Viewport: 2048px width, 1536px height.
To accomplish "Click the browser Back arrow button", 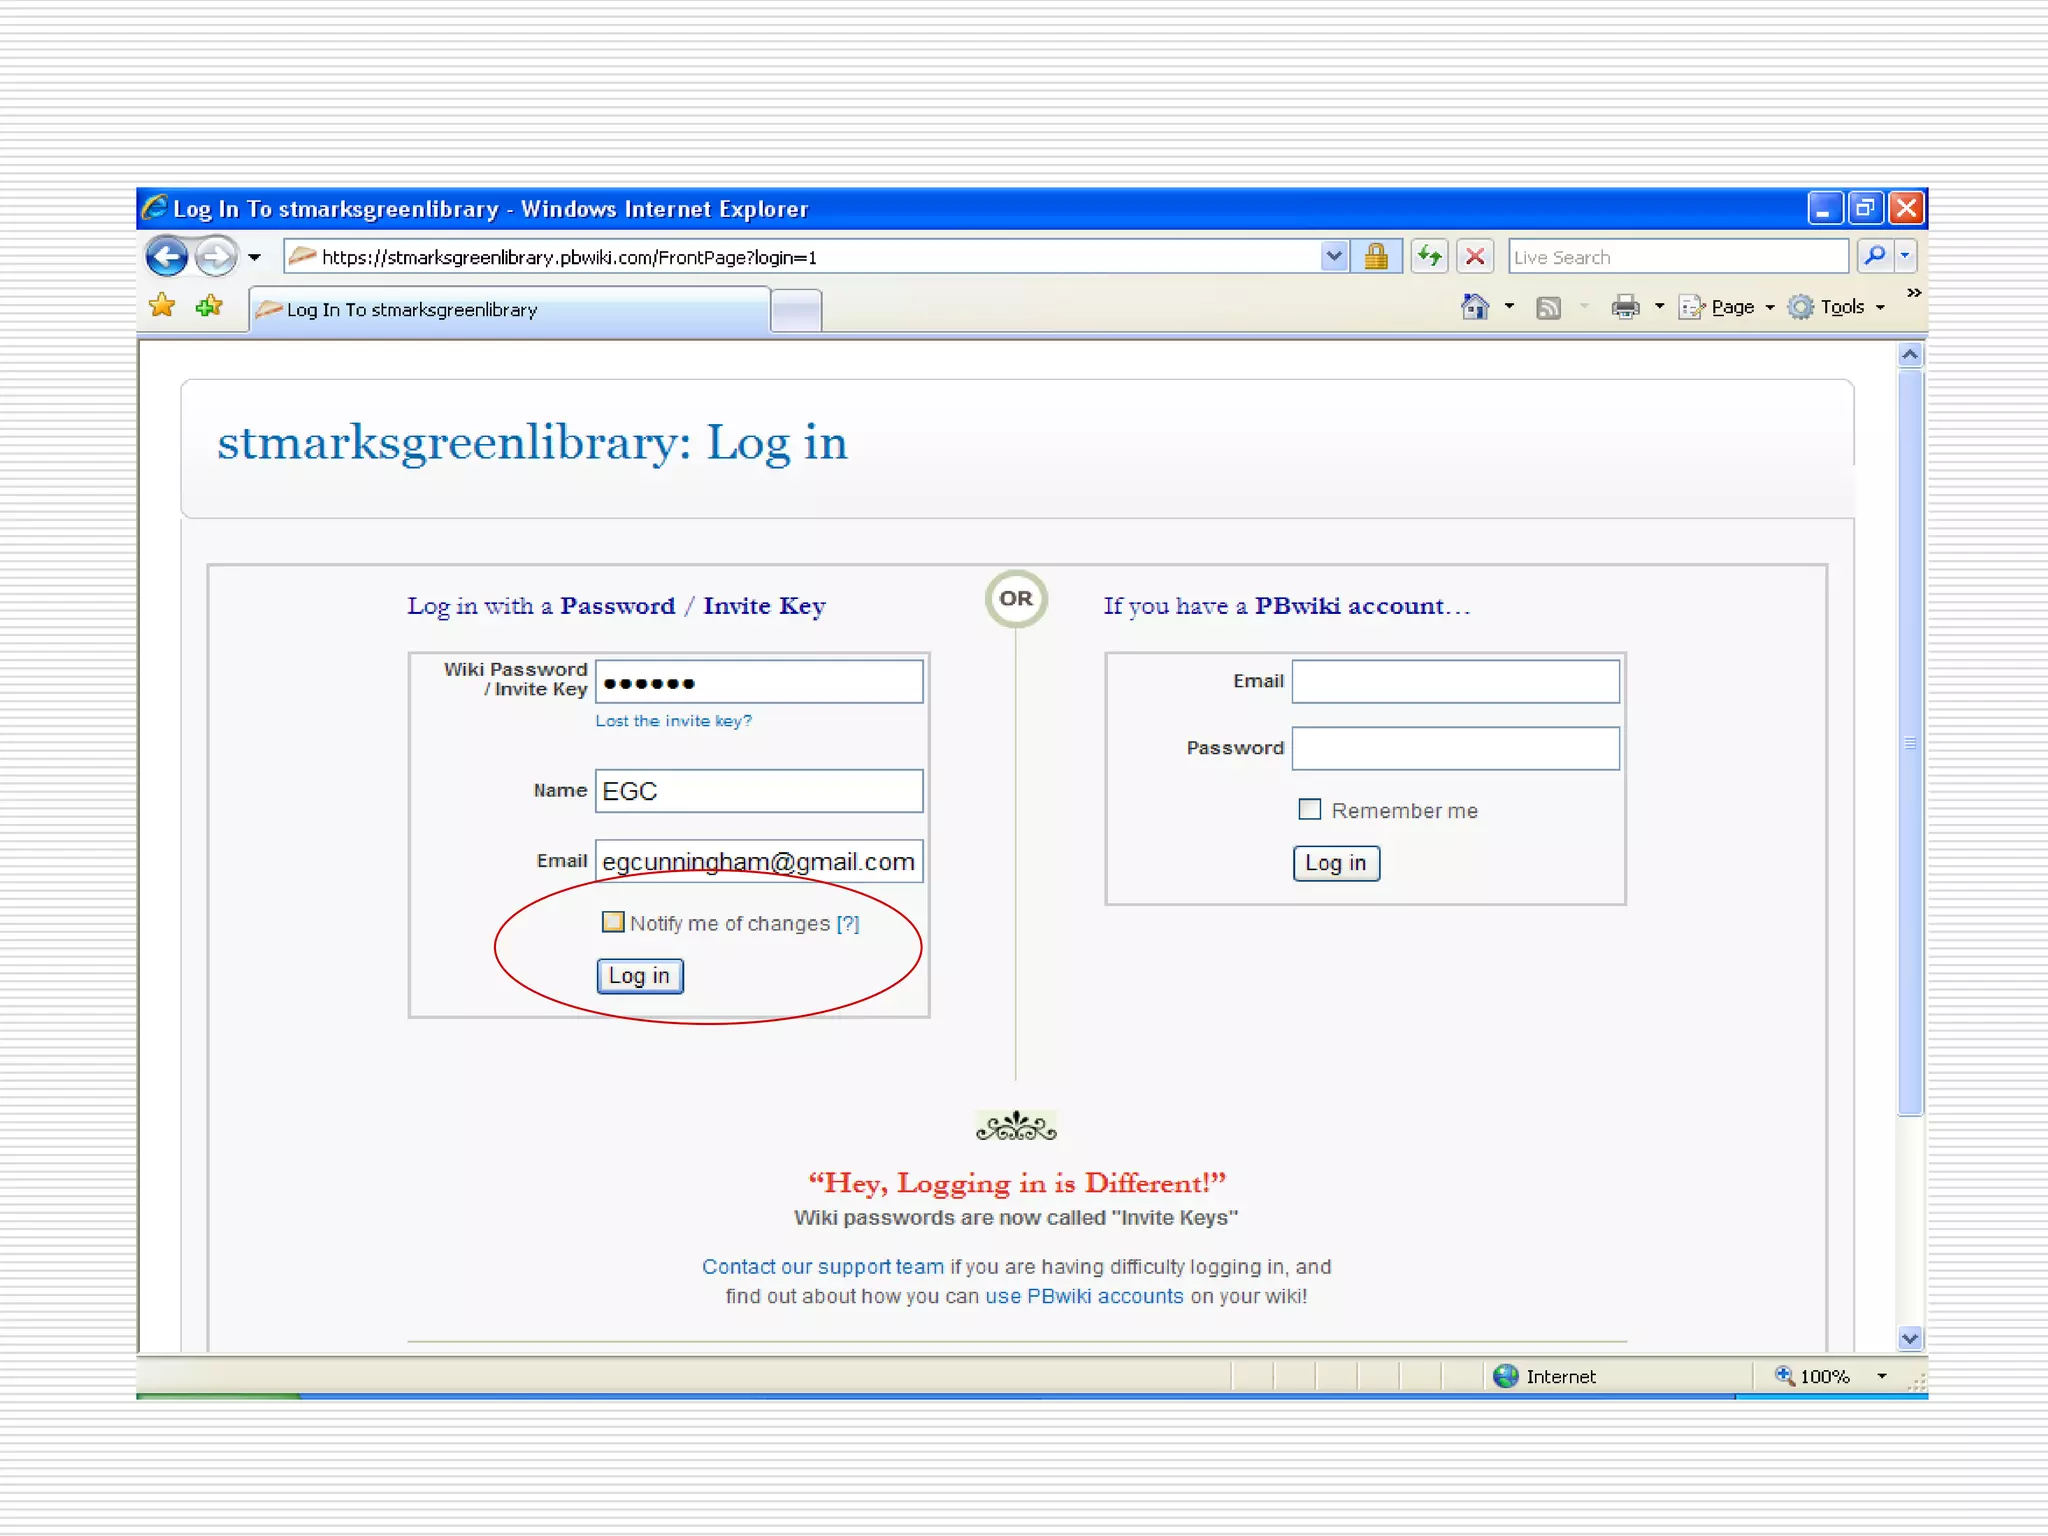I will click(x=166, y=257).
